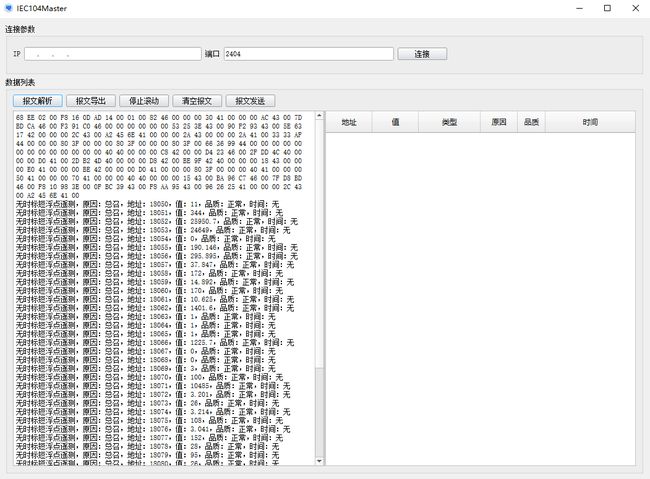Click the 时间 column header

590,122
